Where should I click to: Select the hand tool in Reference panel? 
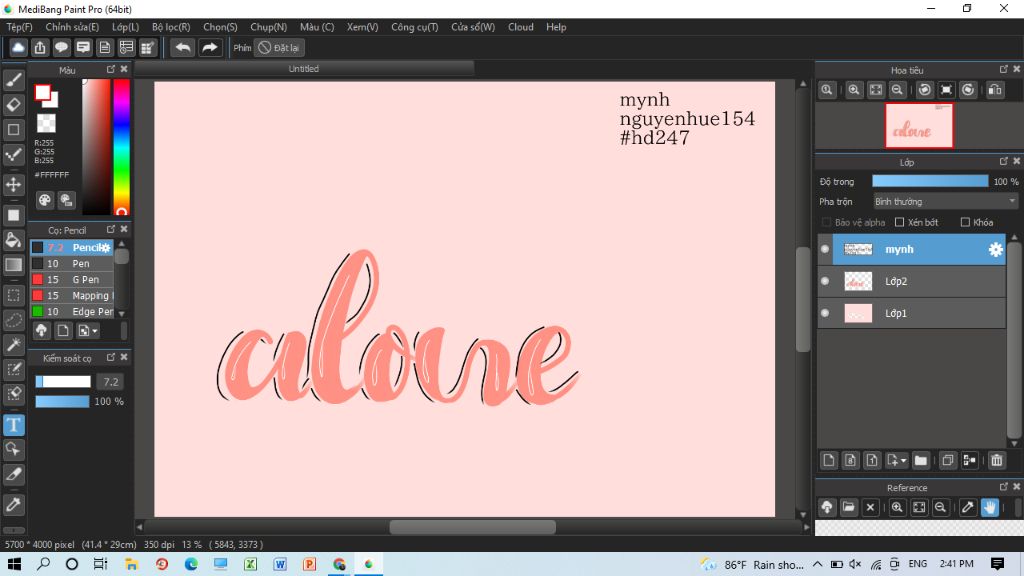[989, 507]
